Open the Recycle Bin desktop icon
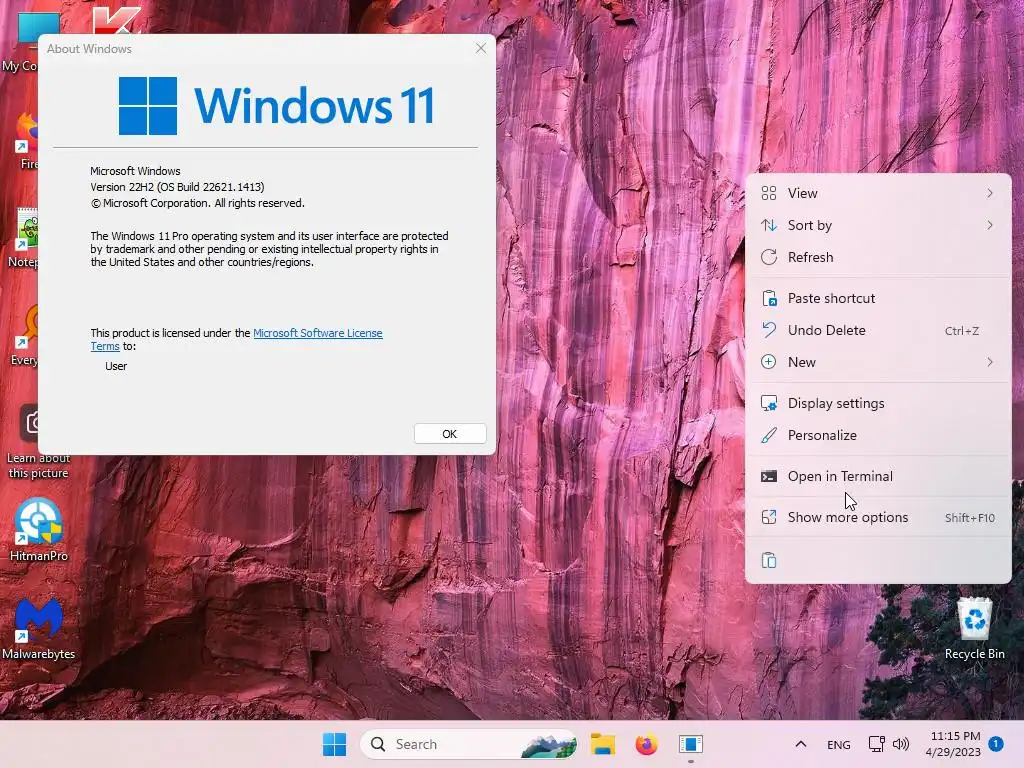1024x768 pixels. (x=974, y=628)
